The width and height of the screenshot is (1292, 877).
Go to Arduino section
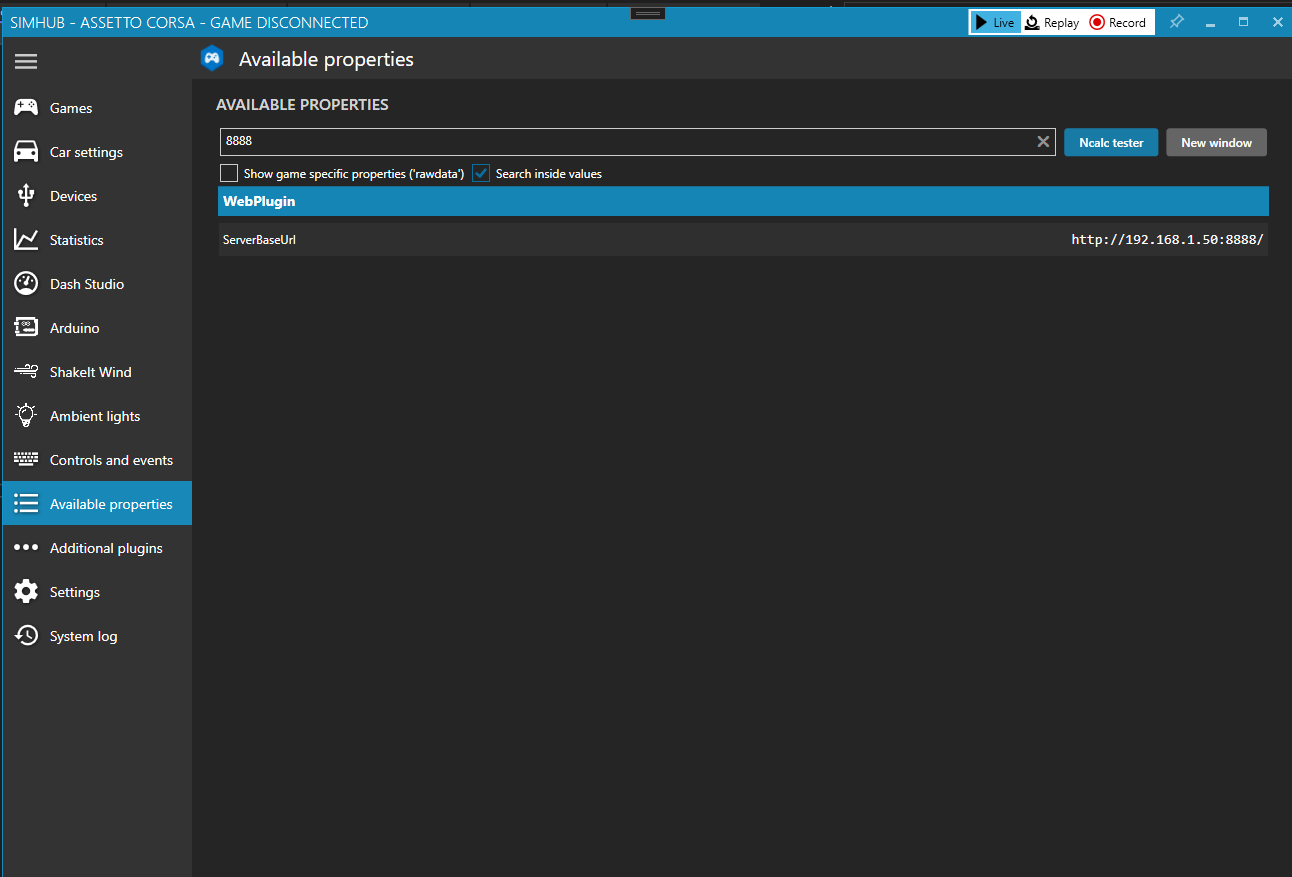point(74,328)
